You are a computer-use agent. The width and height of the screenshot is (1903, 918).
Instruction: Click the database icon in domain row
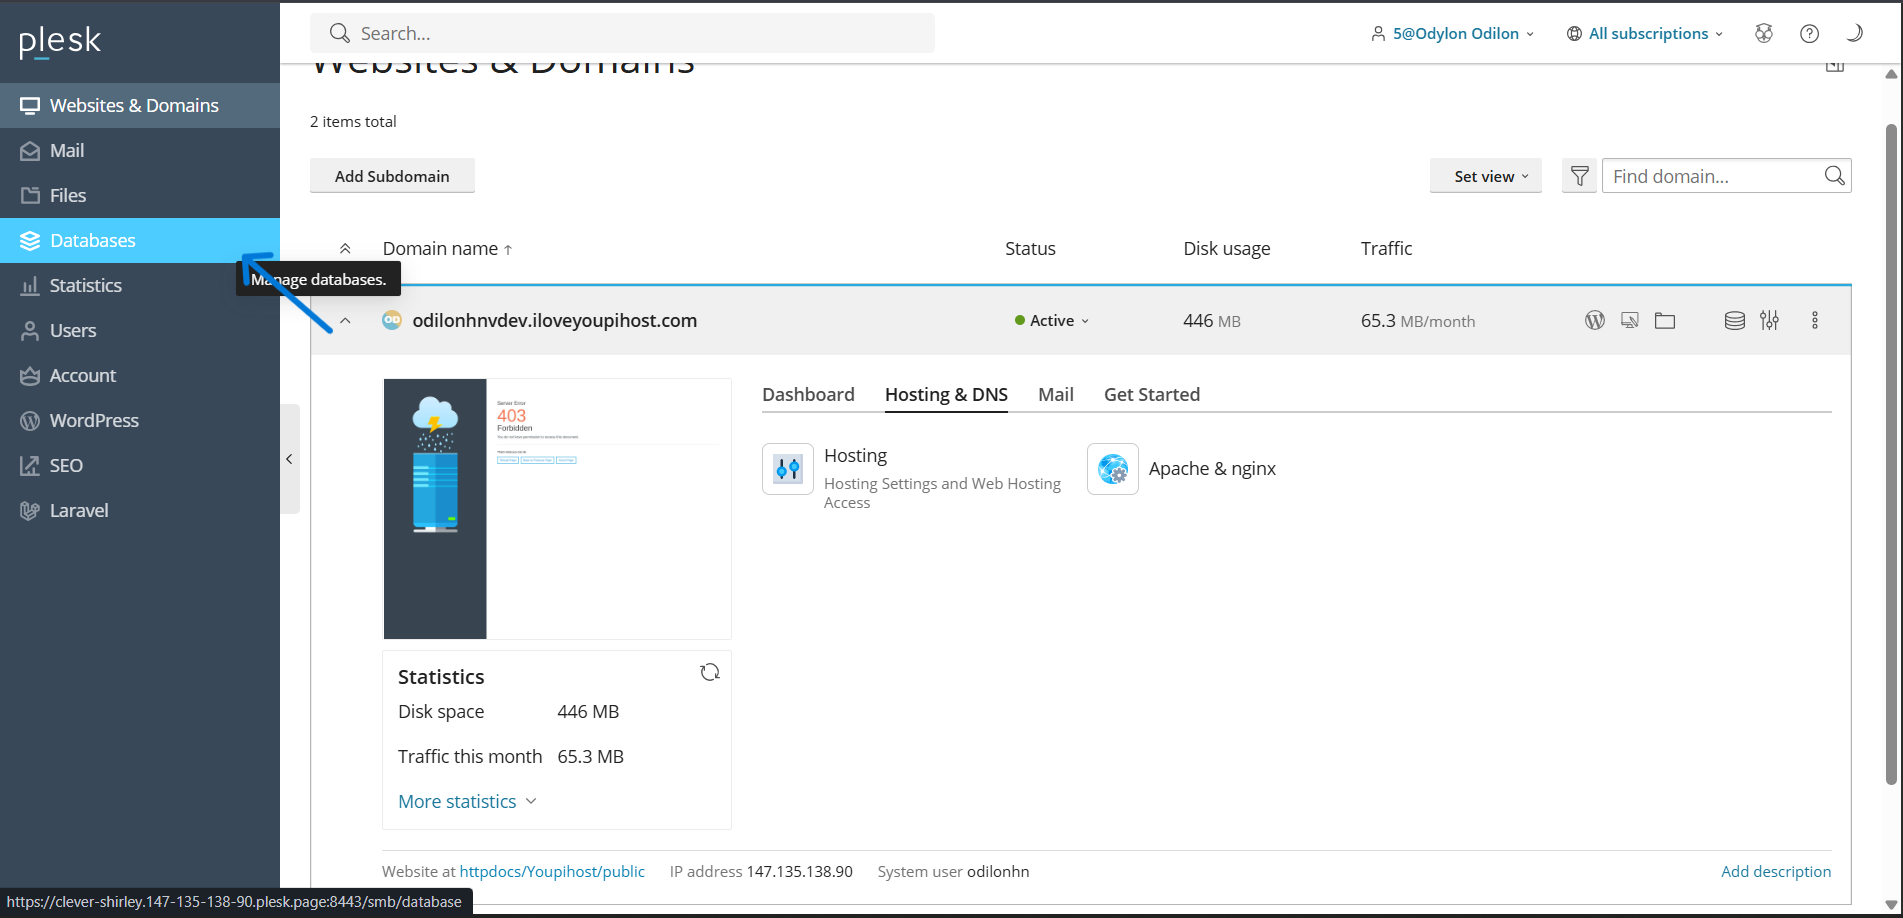coord(1735,320)
